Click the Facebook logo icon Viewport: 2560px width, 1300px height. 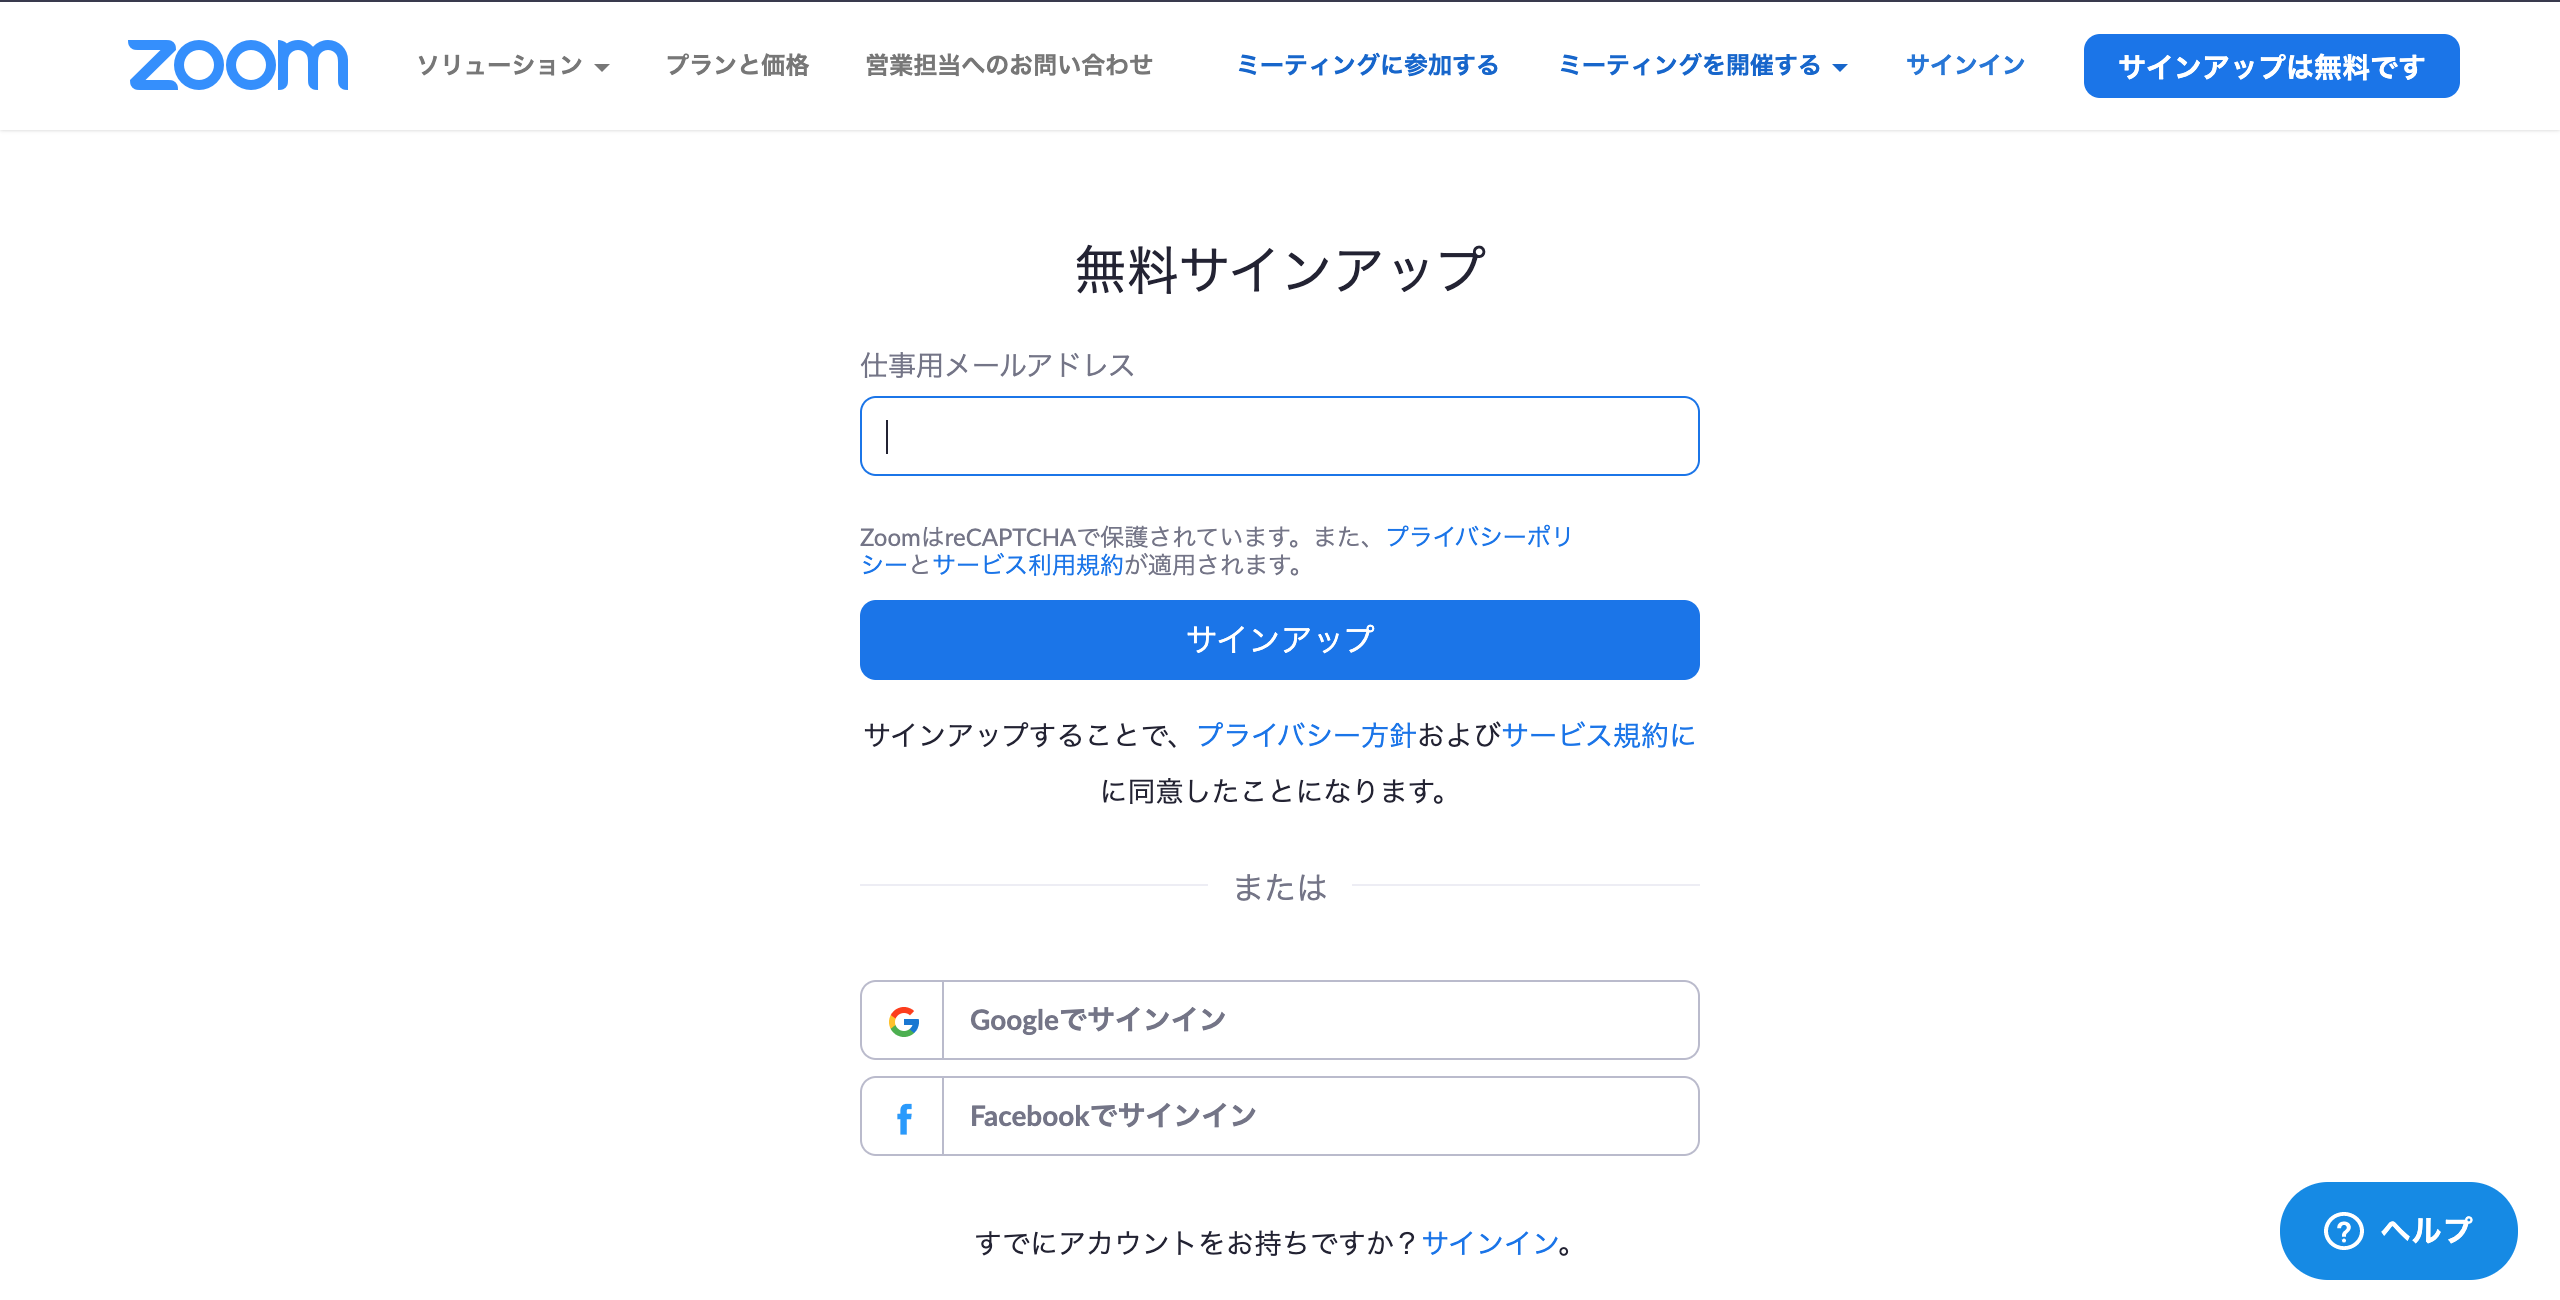(x=904, y=1118)
